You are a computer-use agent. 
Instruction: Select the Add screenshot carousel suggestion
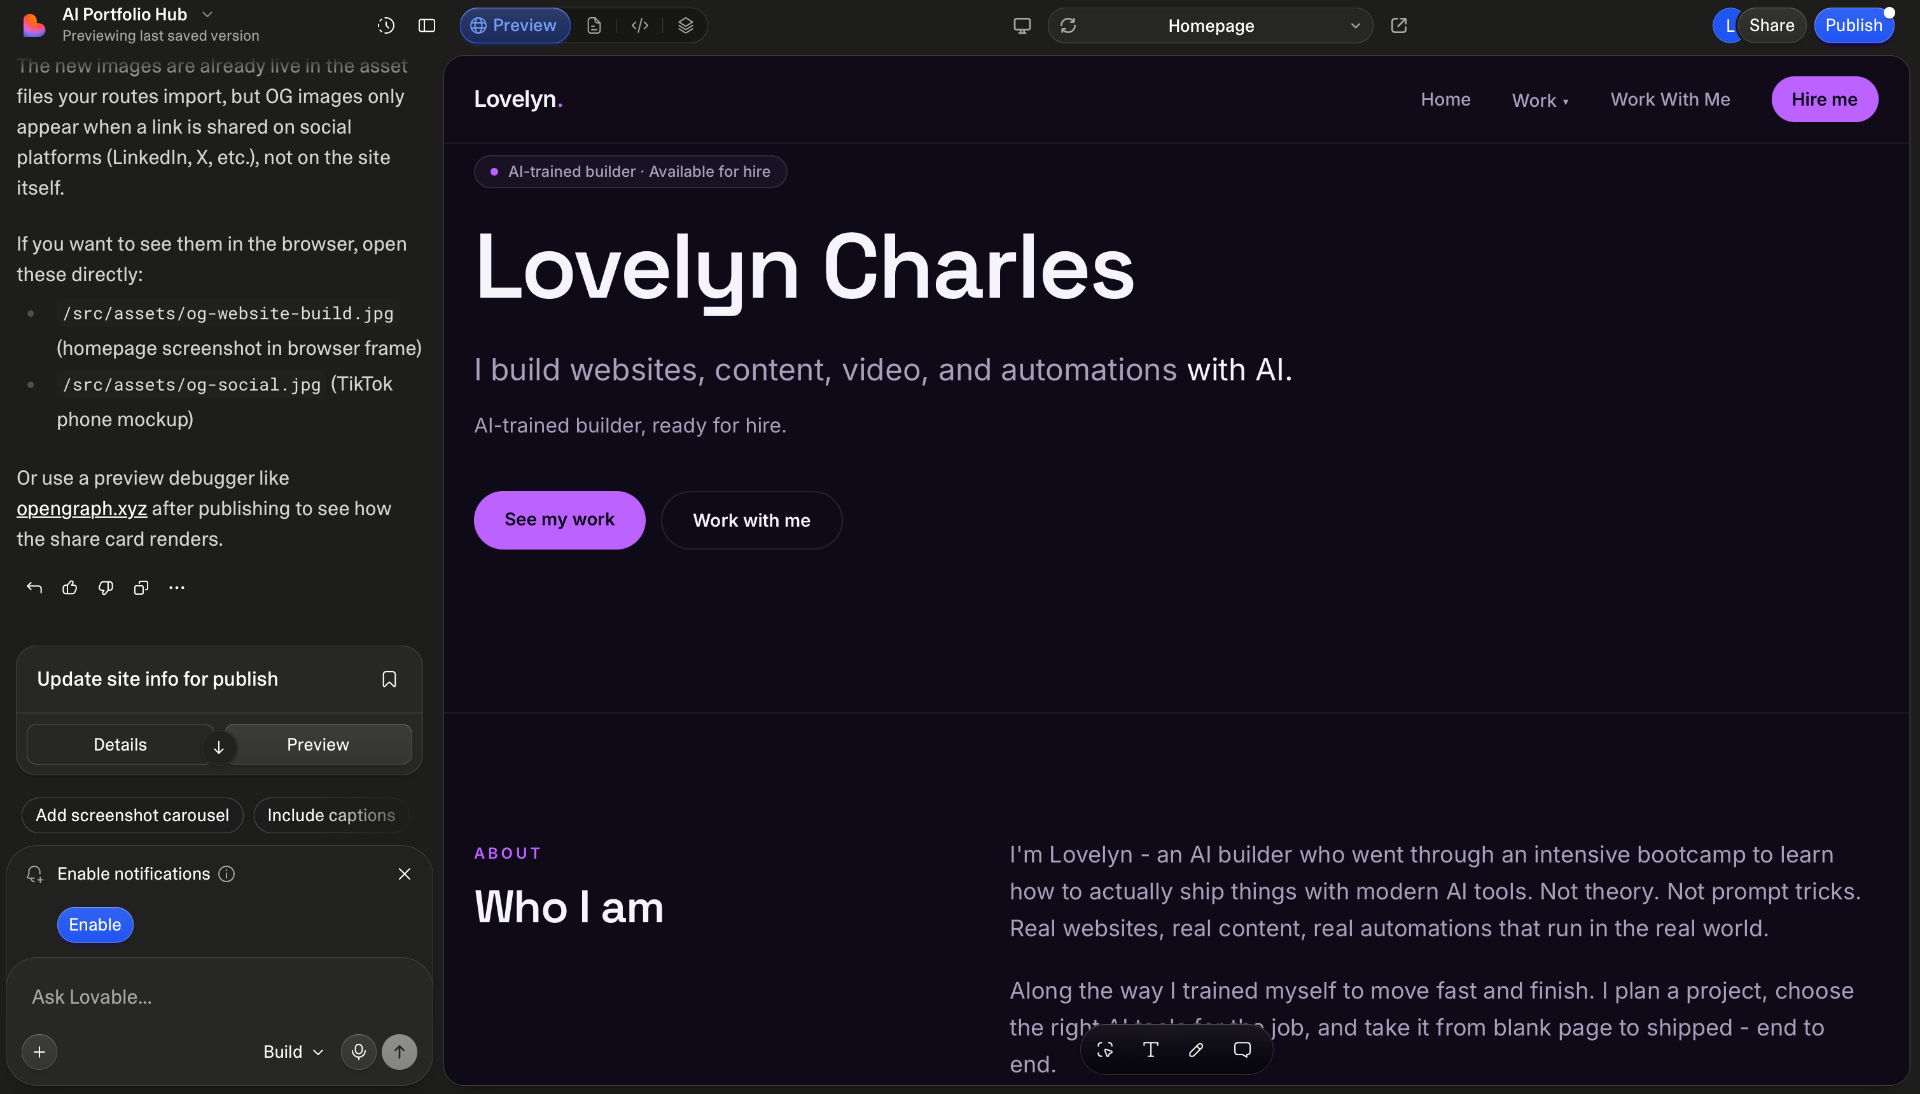pyautogui.click(x=132, y=816)
